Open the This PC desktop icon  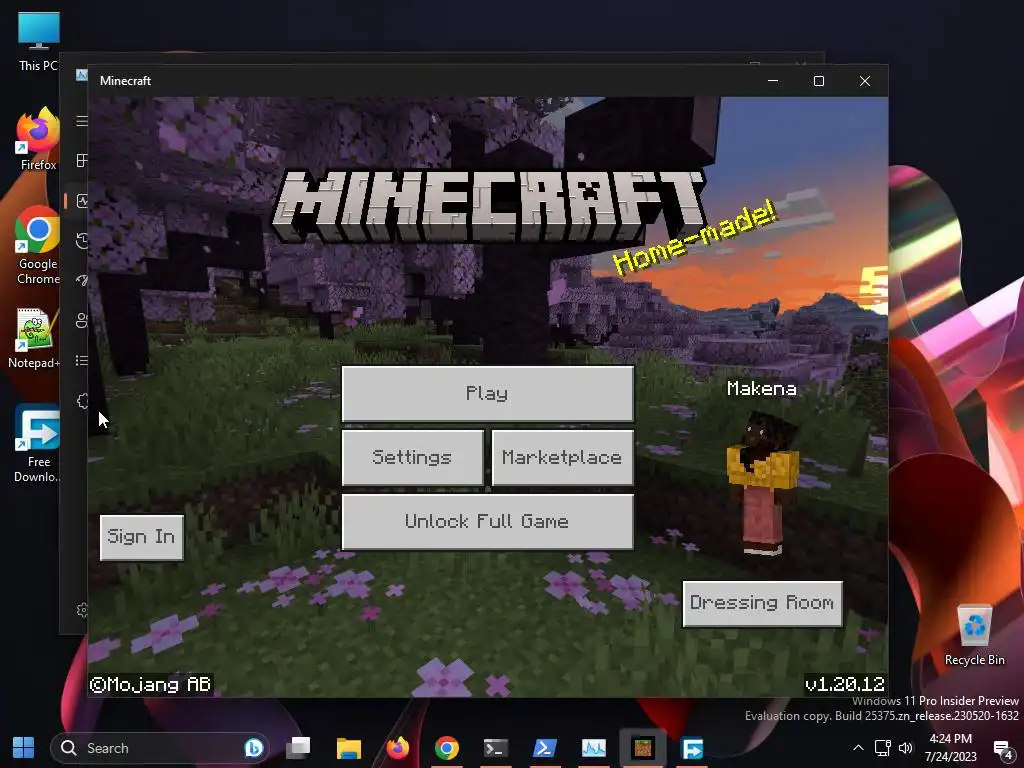coord(39,41)
